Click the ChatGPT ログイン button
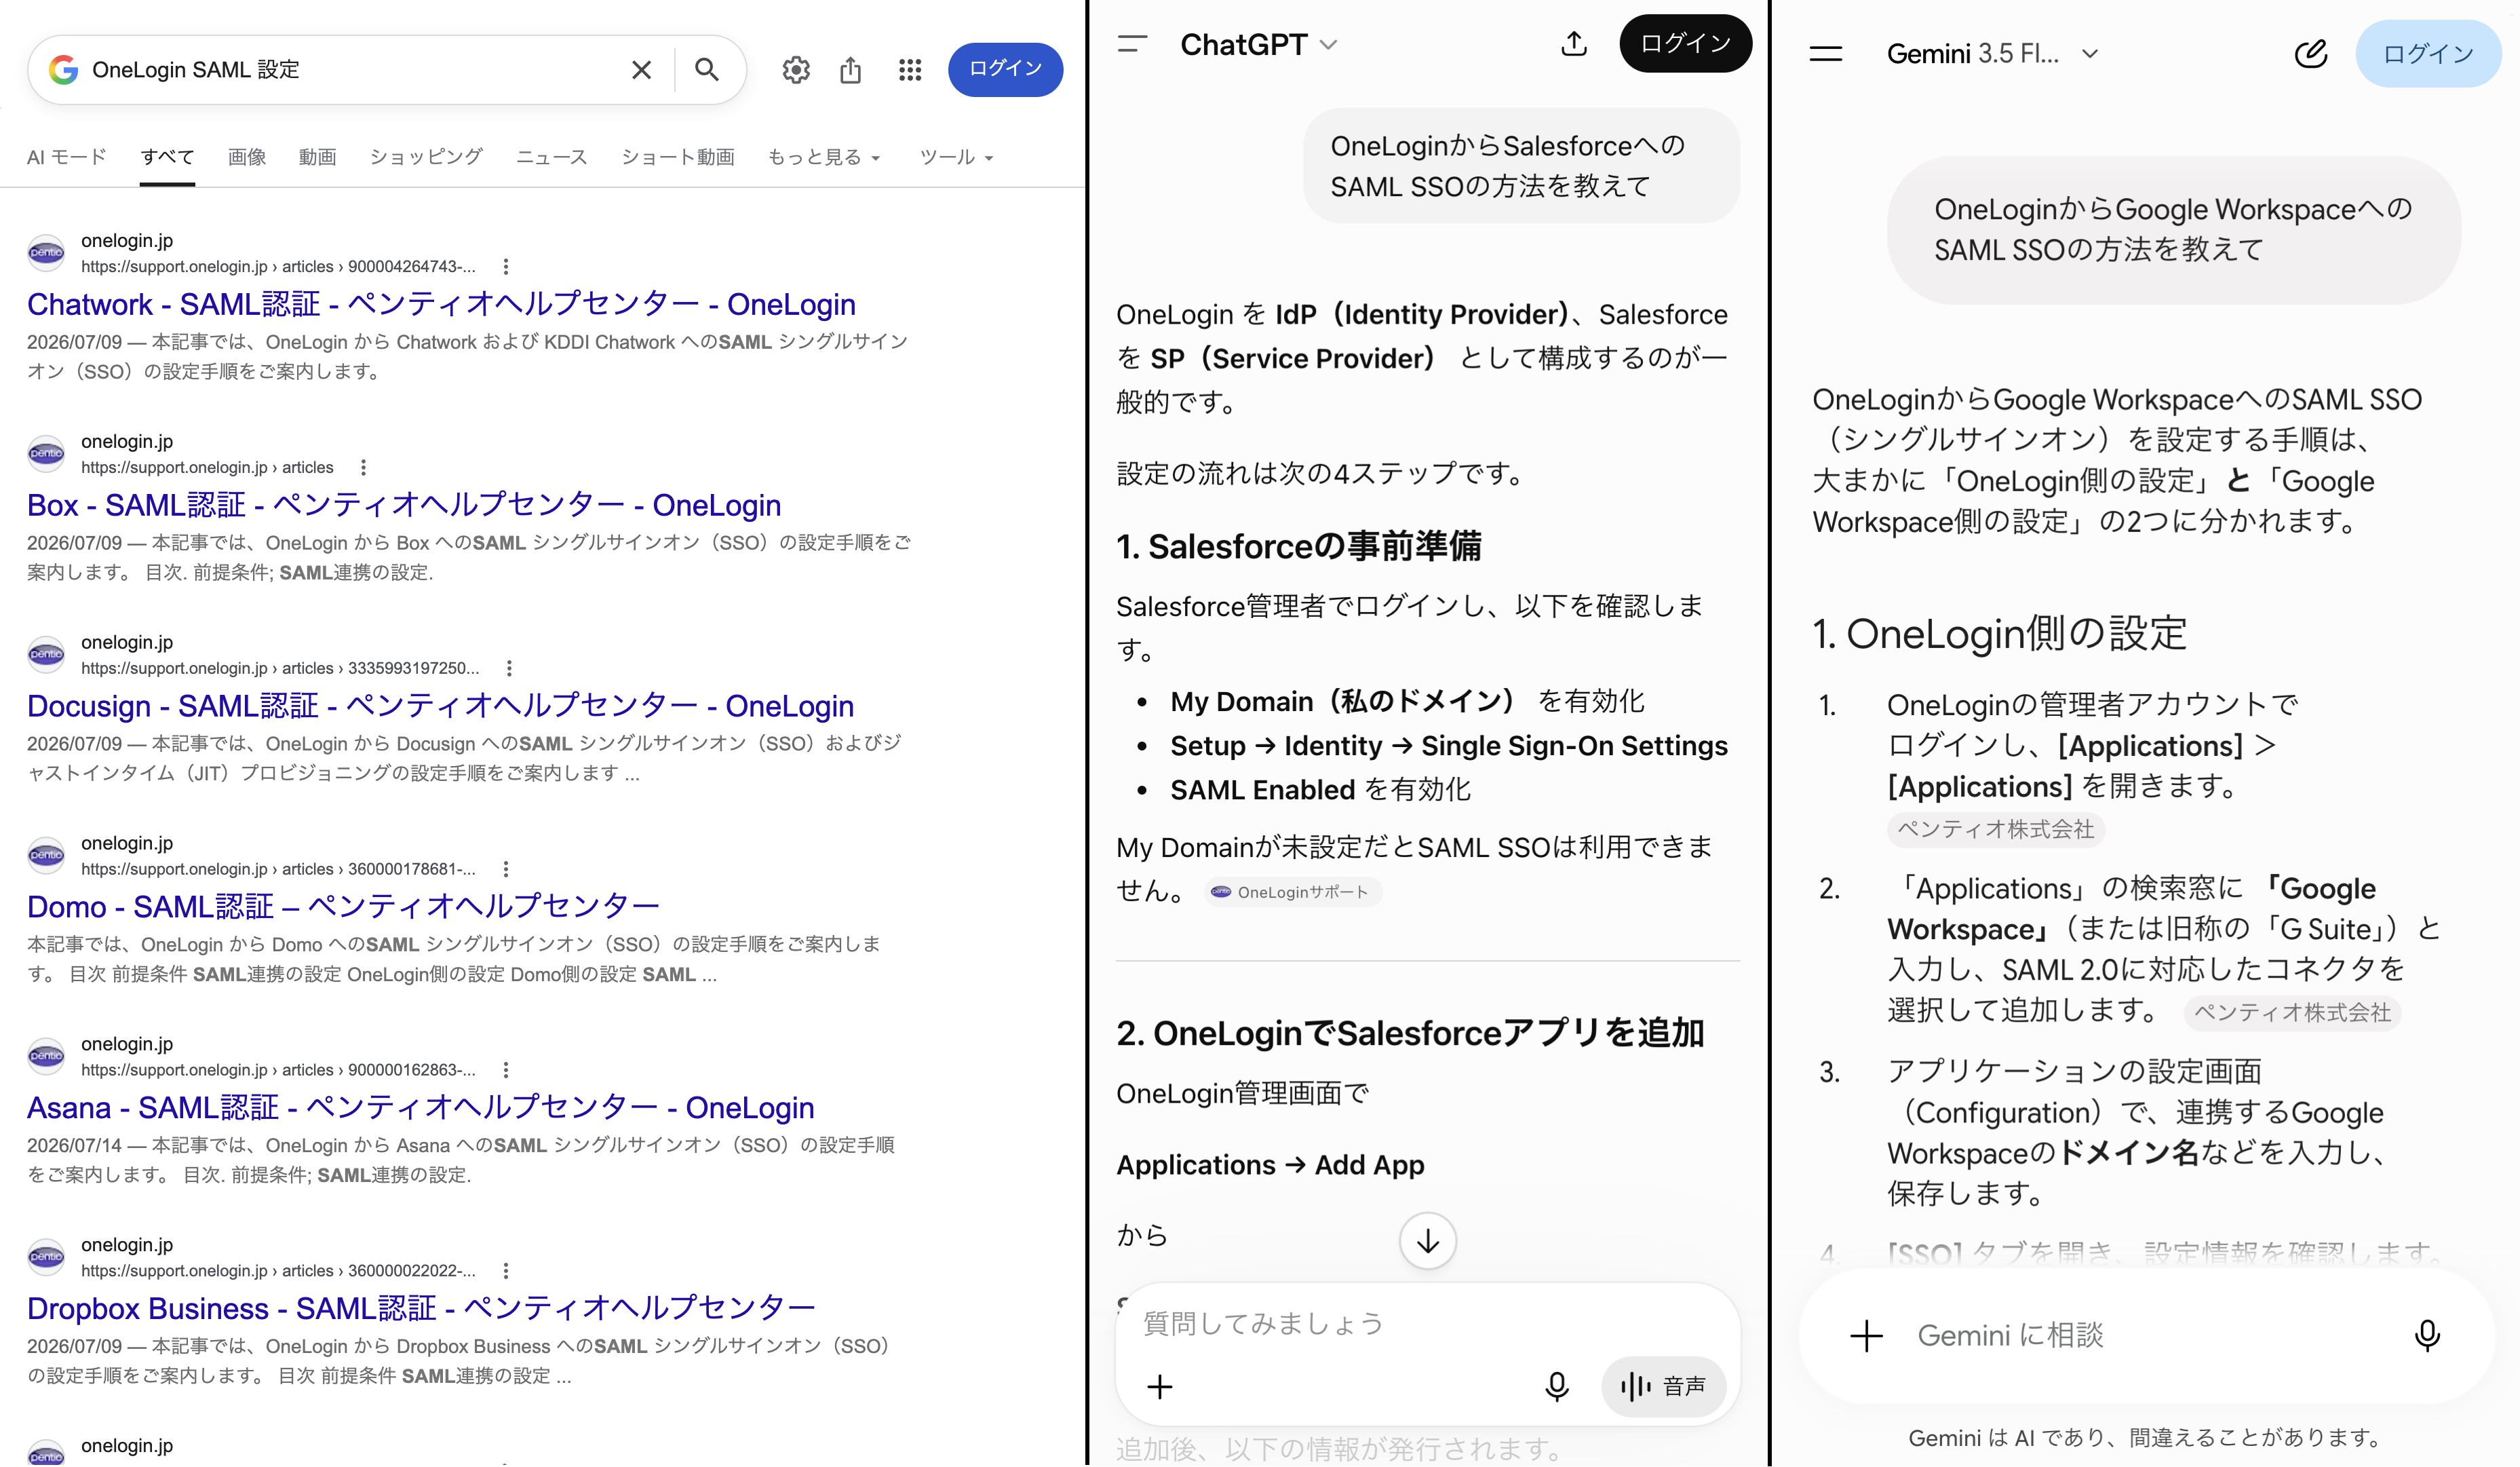The height and width of the screenshot is (1467, 2520). [1685, 43]
